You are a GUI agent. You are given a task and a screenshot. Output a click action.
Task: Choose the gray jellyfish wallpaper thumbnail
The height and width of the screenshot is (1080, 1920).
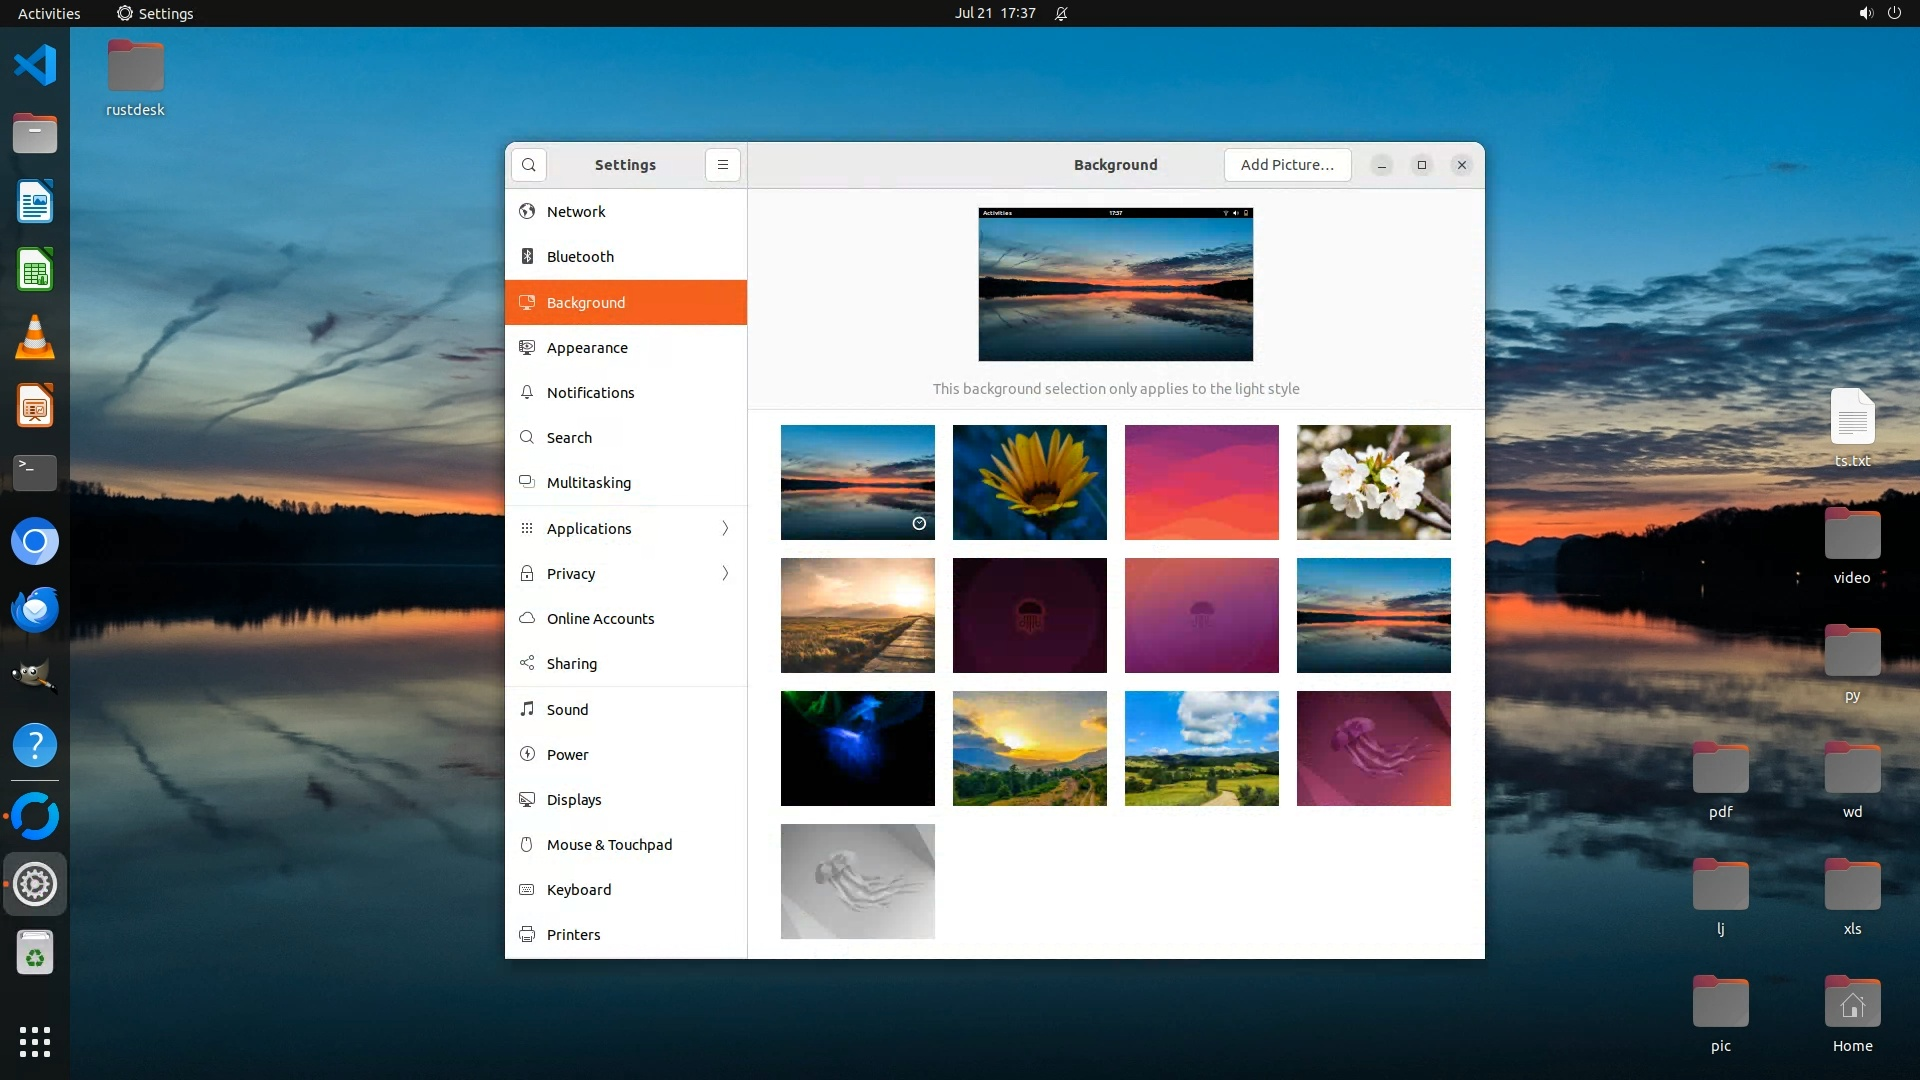(857, 881)
